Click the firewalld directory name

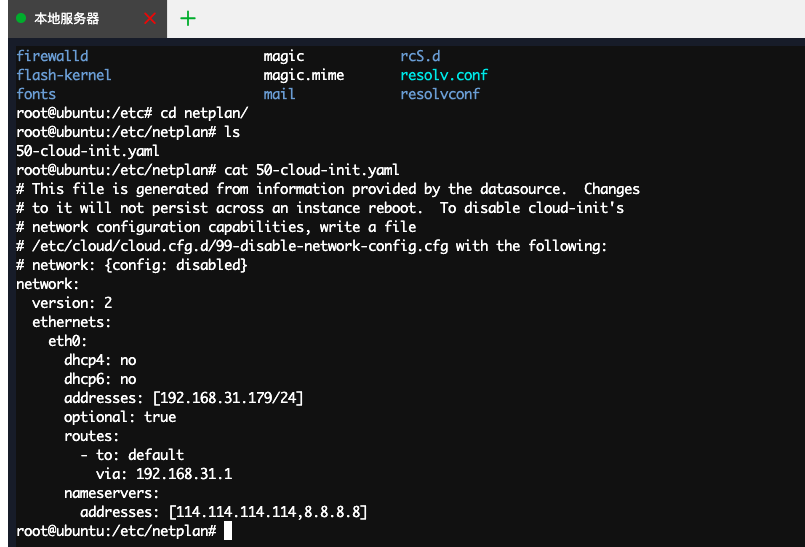[52, 56]
